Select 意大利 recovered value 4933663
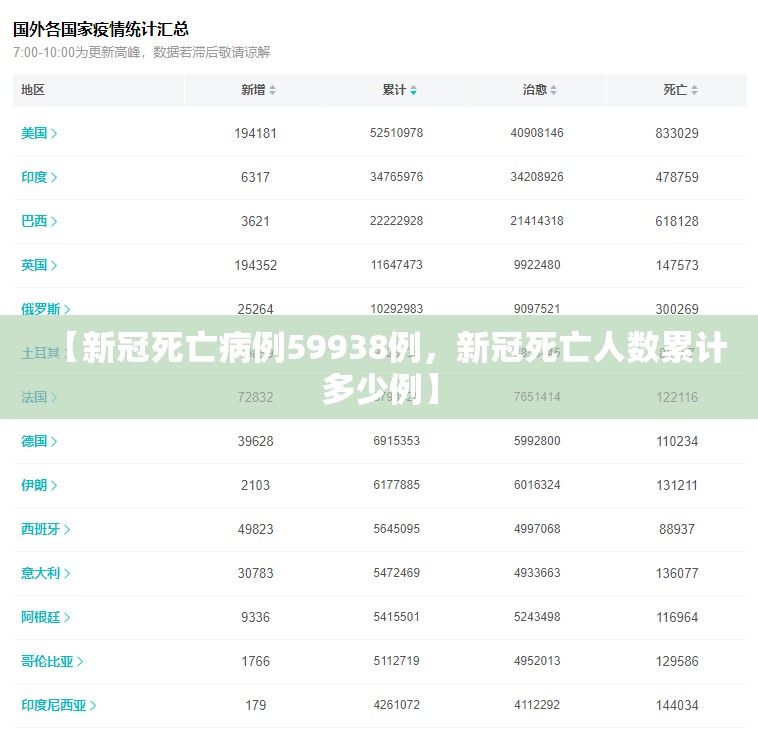 (537, 573)
